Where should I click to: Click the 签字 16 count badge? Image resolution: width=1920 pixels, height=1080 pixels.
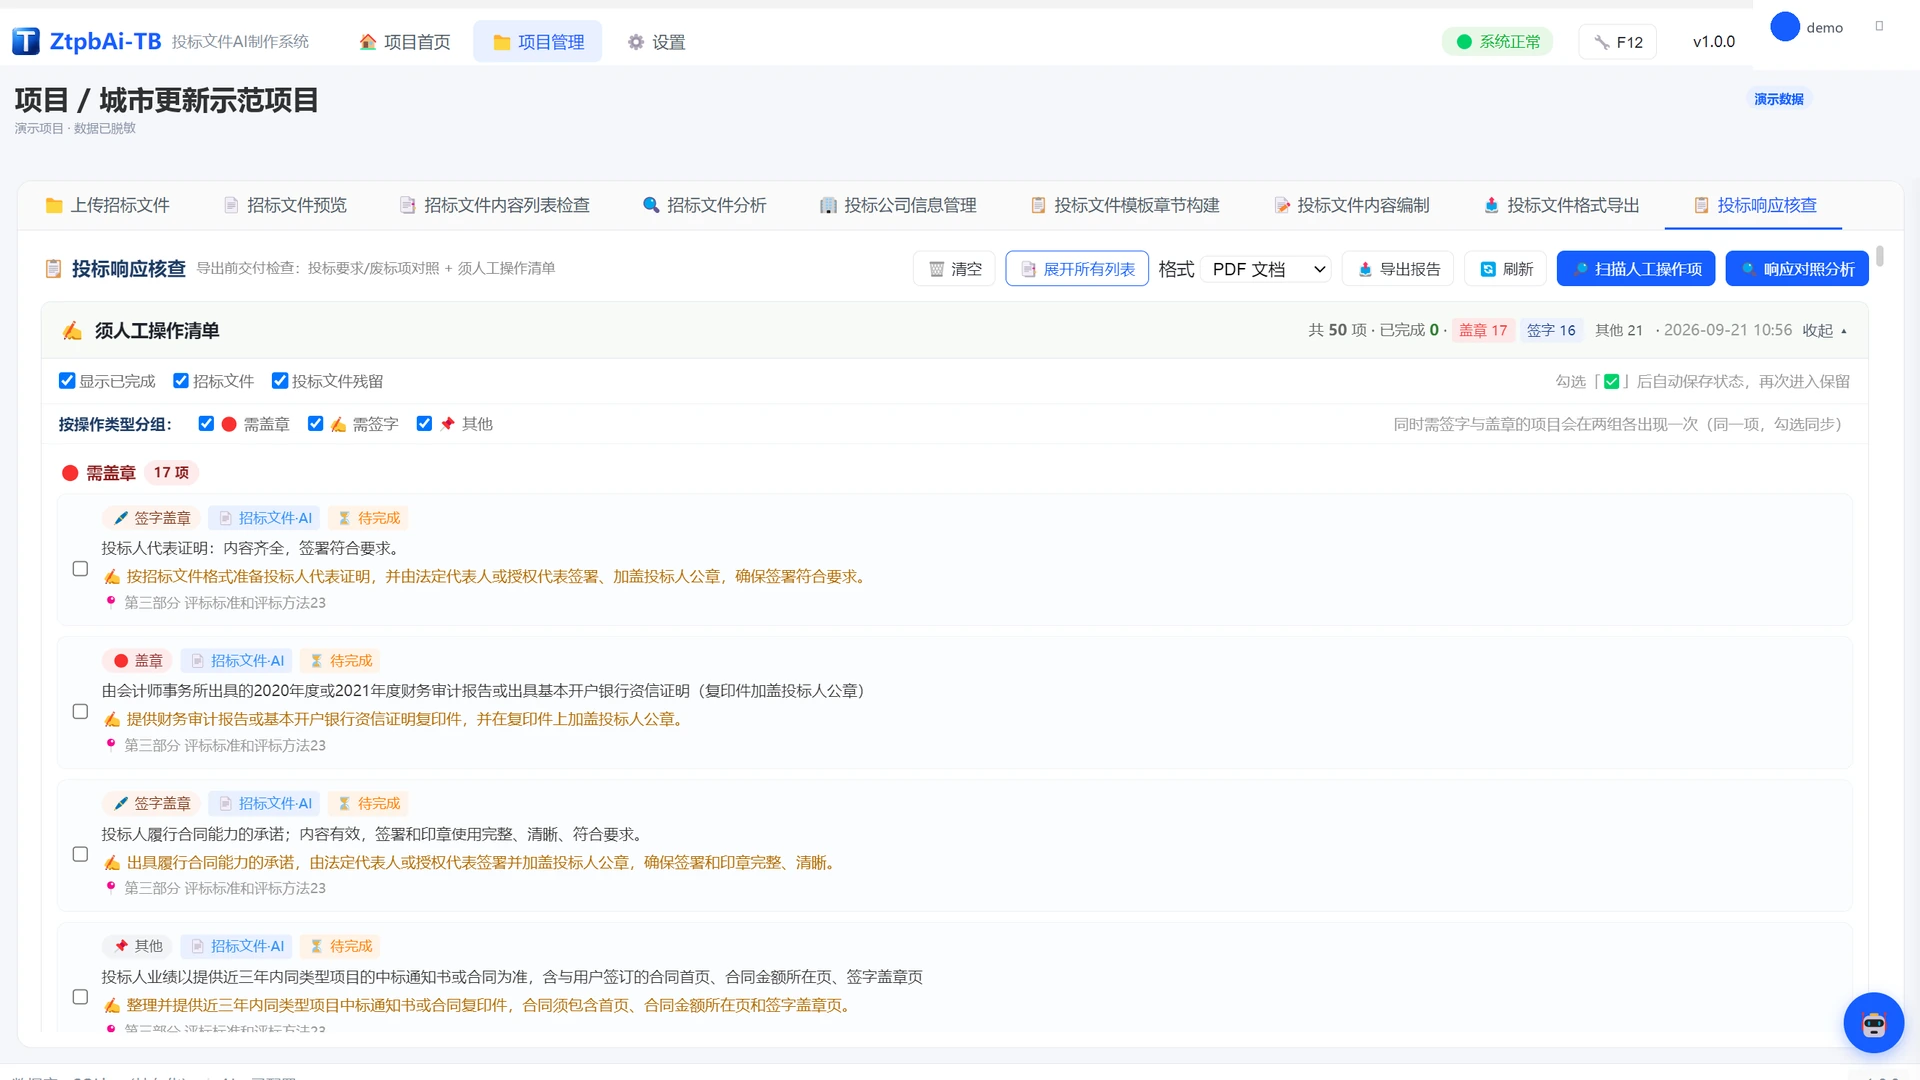tap(1551, 330)
